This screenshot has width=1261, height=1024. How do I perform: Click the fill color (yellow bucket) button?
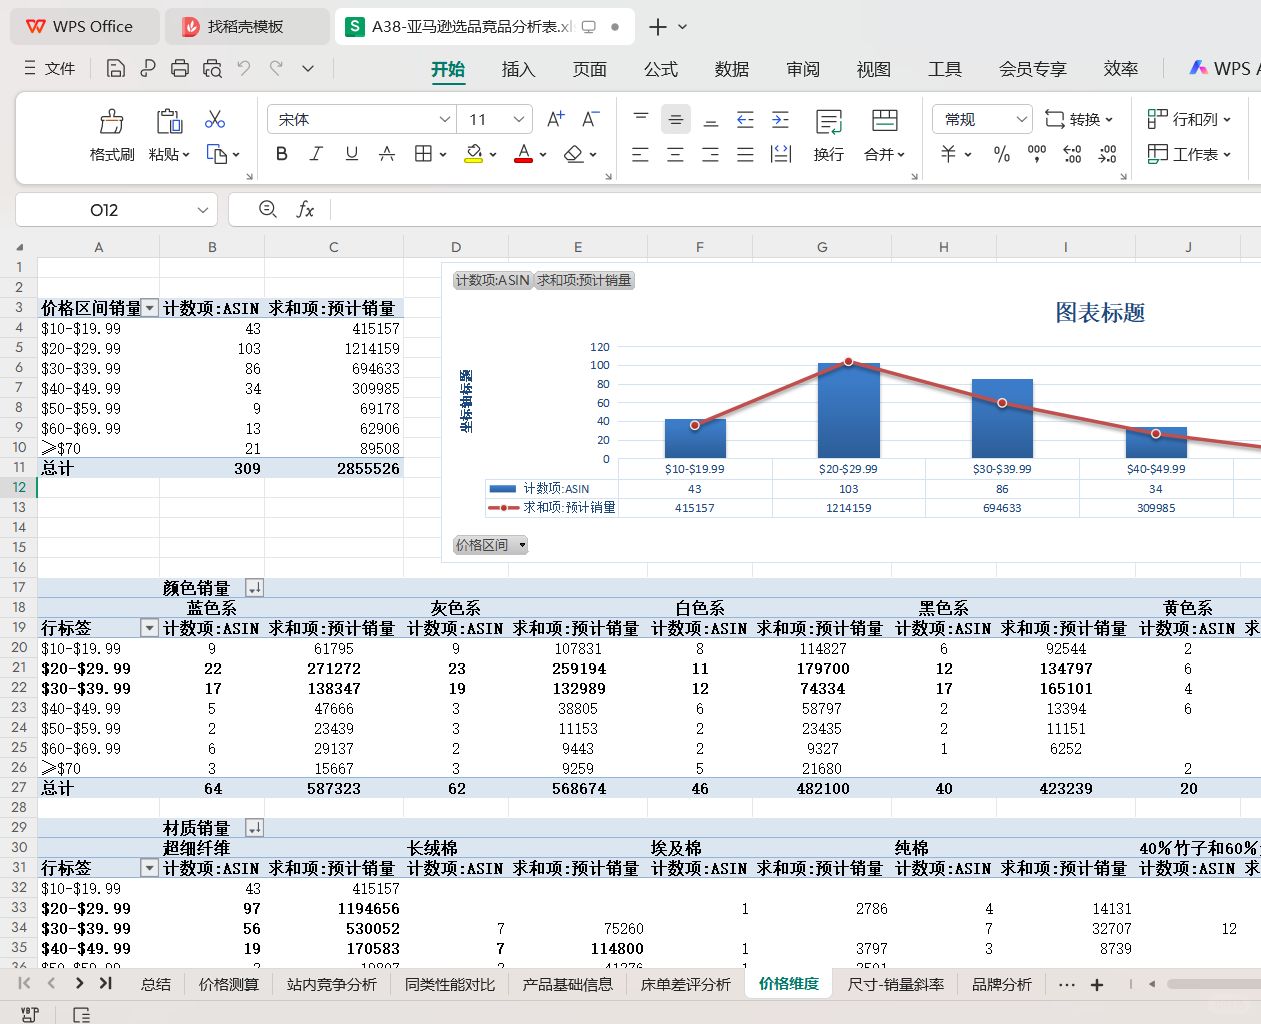474,154
